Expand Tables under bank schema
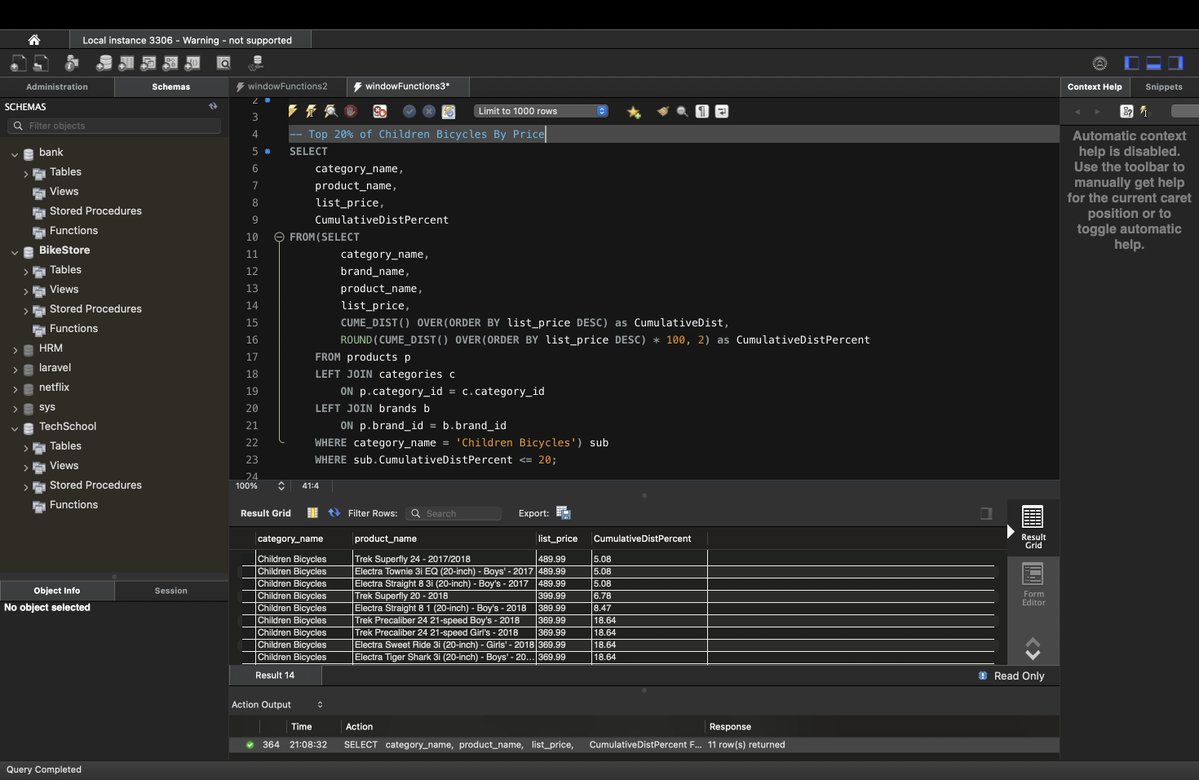This screenshot has height=780, width=1199. click(x=25, y=174)
